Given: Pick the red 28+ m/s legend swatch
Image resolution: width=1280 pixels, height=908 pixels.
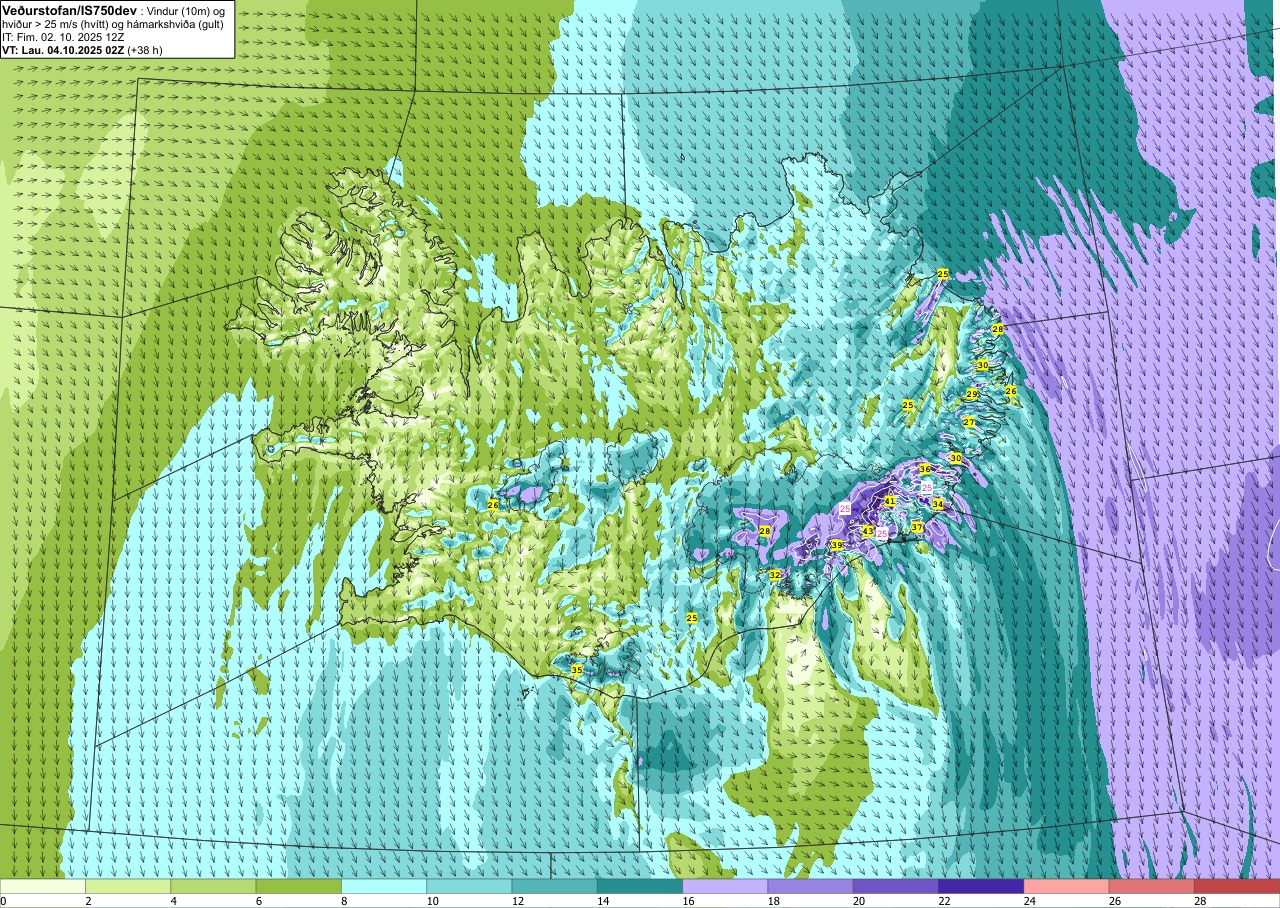Looking at the screenshot, I should 1236,886.
